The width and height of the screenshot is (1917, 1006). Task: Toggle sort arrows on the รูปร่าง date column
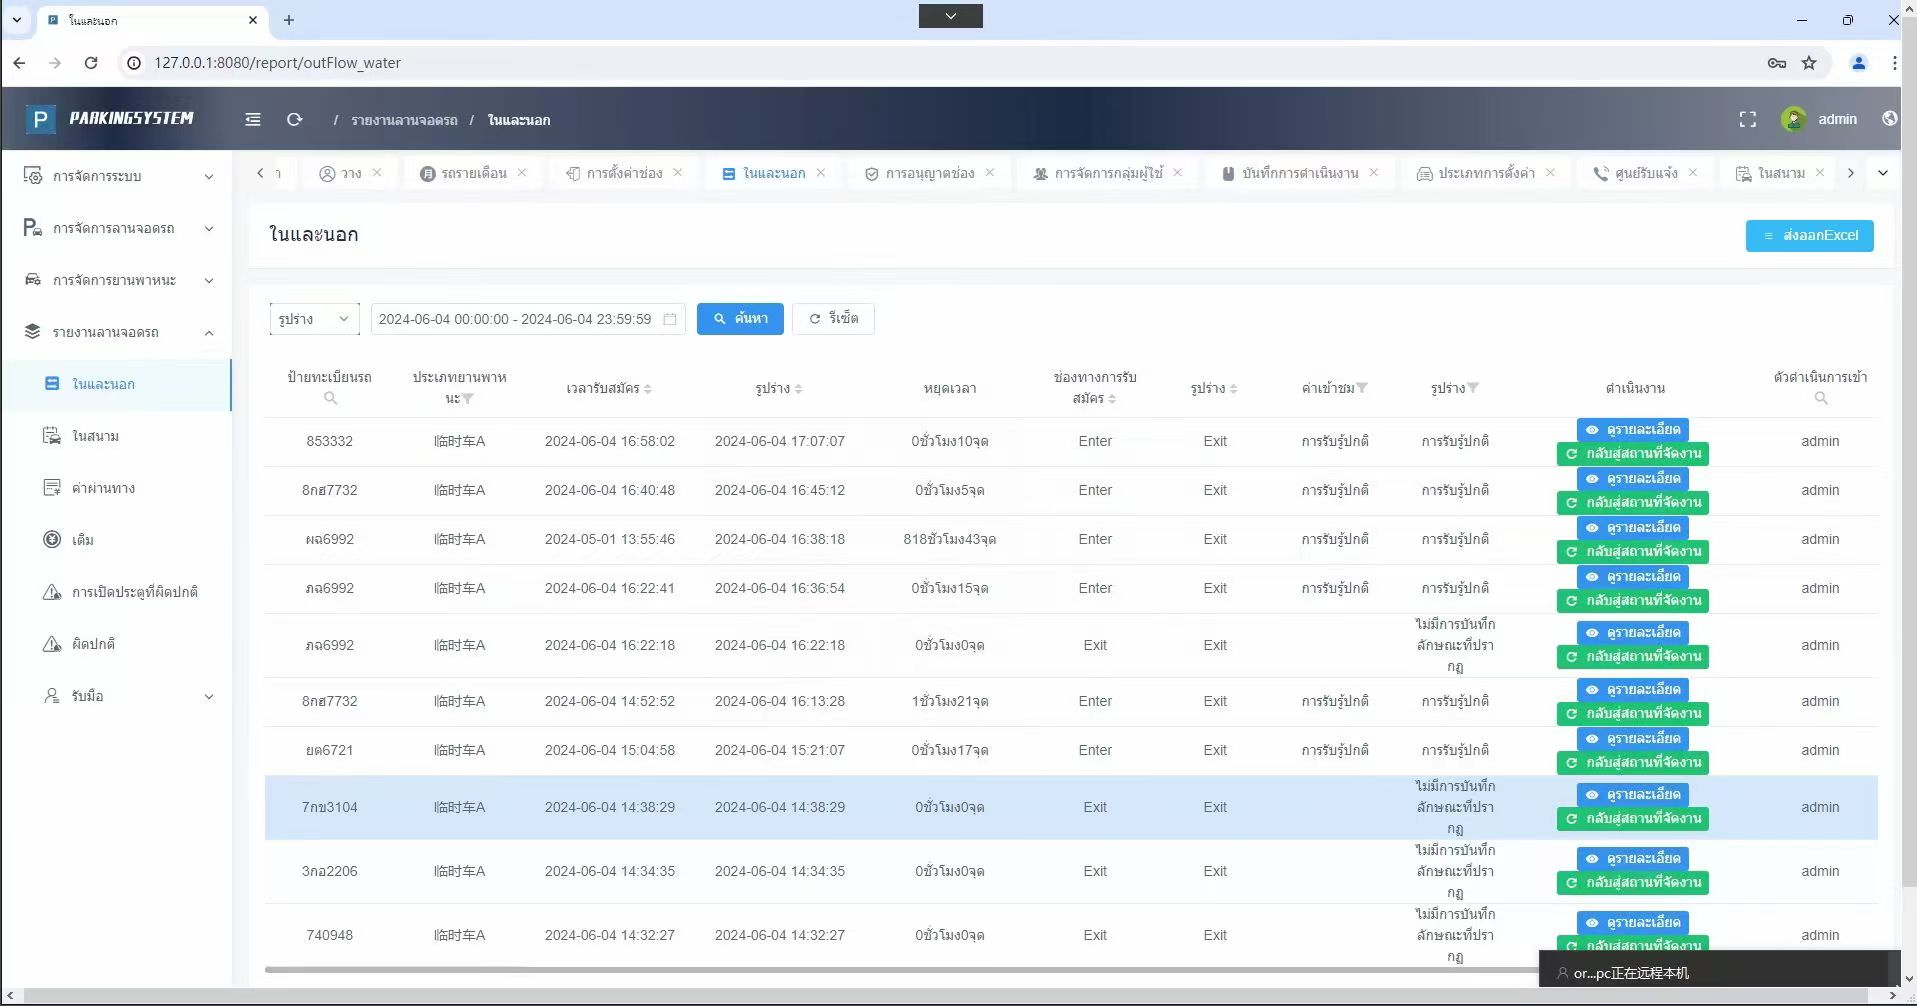point(798,388)
